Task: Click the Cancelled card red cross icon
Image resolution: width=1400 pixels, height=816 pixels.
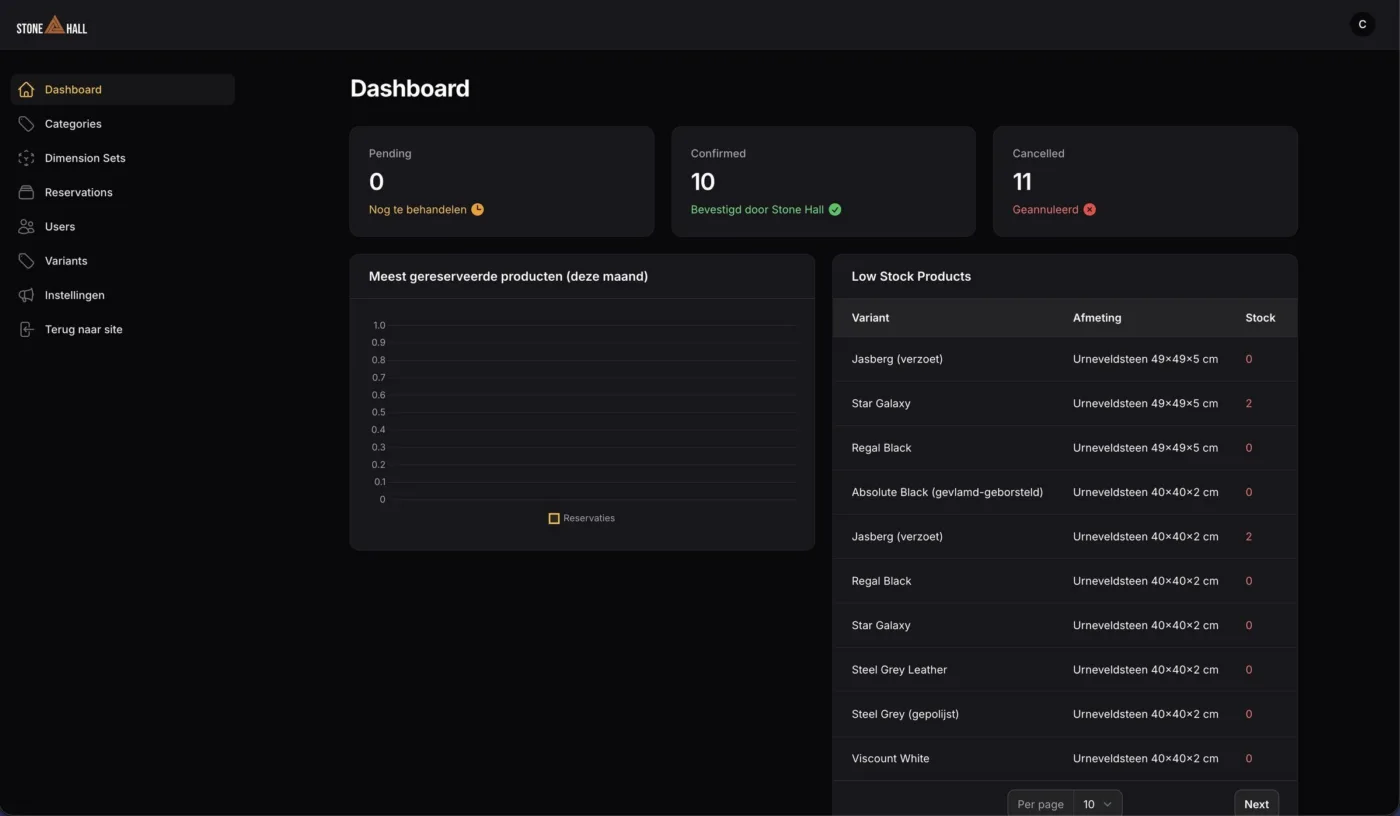Action: pos(1090,210)
